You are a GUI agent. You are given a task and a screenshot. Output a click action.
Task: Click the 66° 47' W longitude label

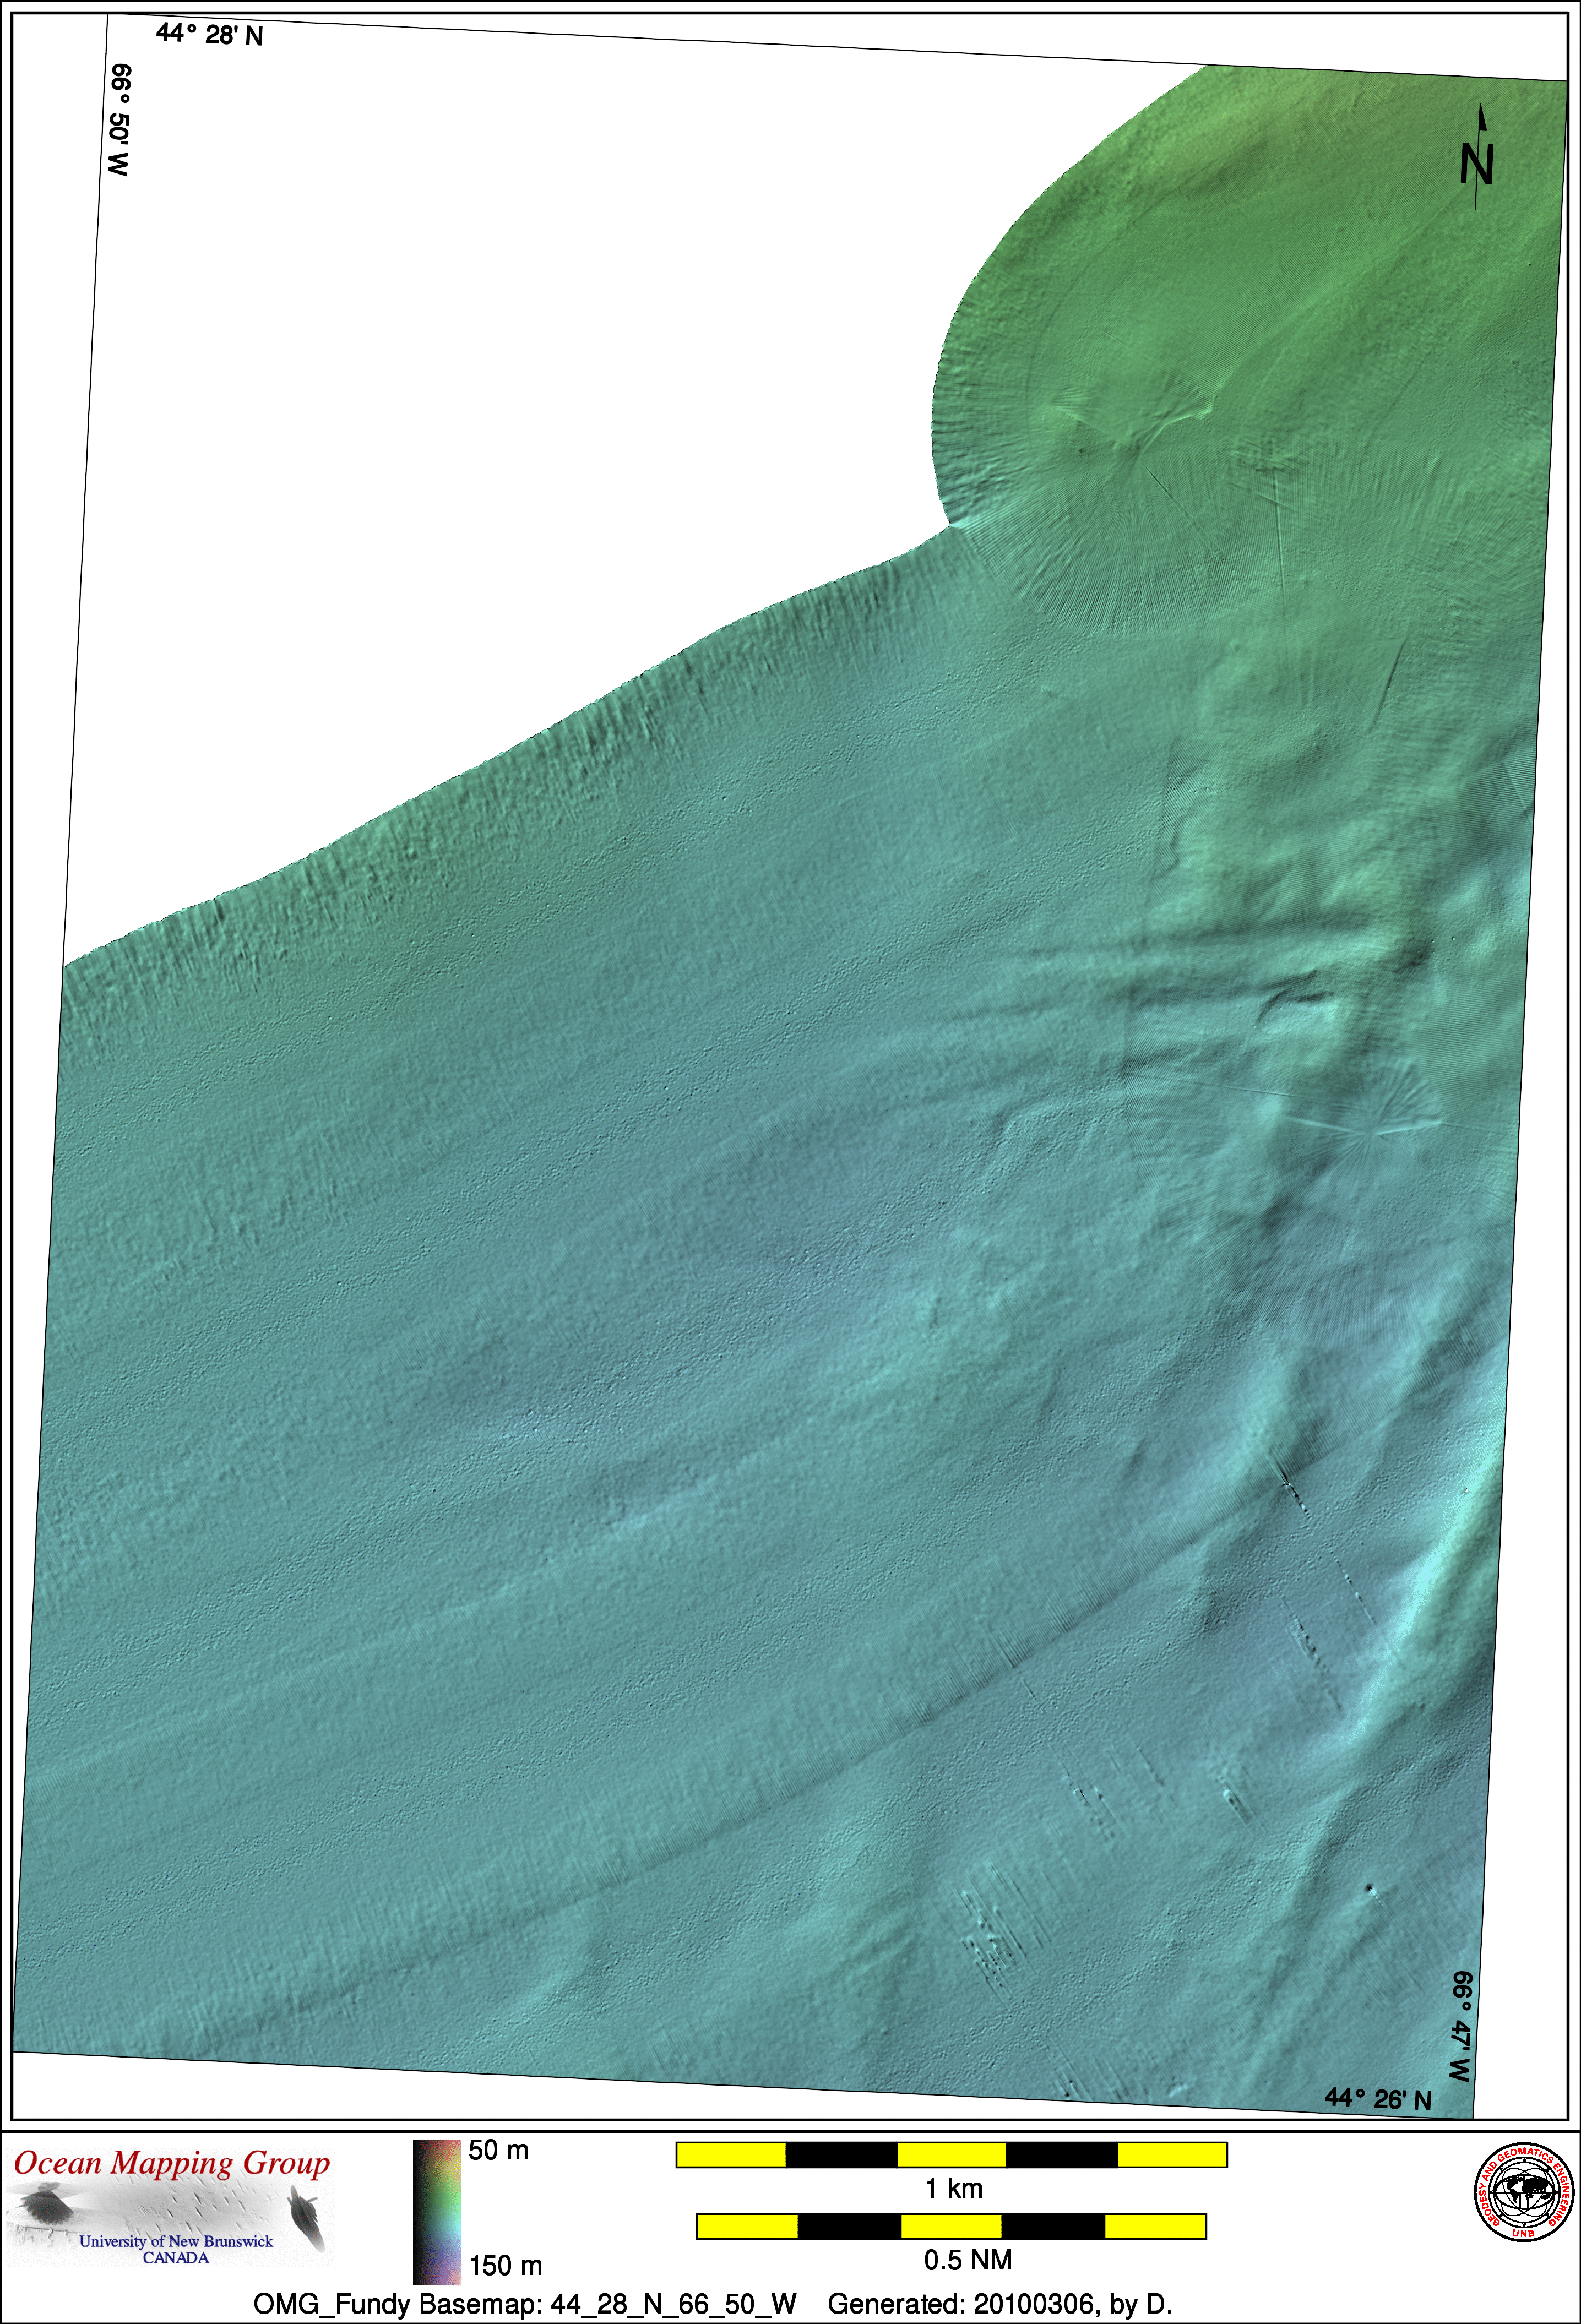click(1461, 2027)
